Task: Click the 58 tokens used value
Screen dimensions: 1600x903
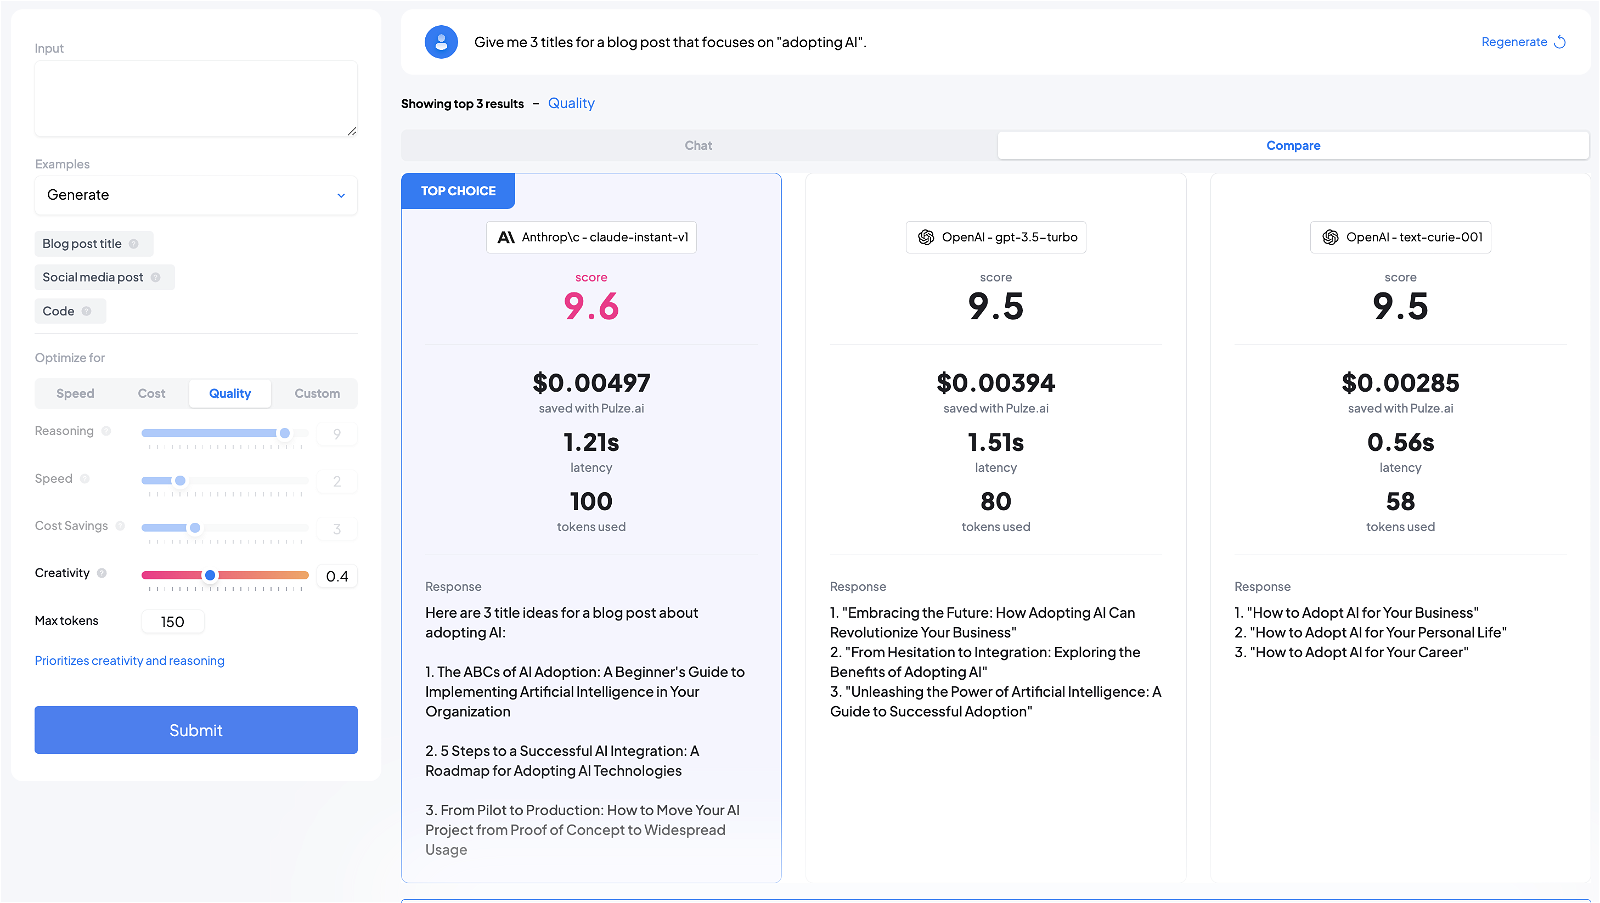Action: coord(1400,501)
